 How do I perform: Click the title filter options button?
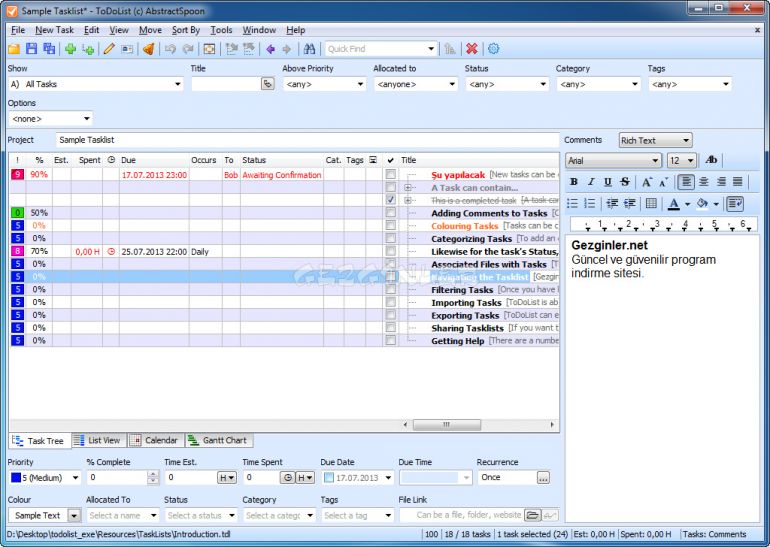(x=268, y=84)
